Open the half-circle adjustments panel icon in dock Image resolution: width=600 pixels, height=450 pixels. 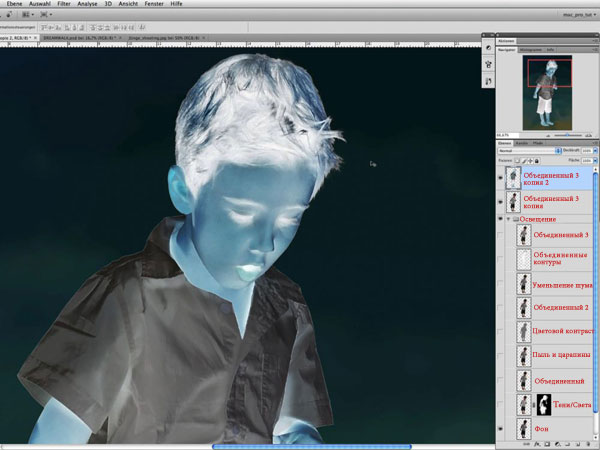click(488, 48)
